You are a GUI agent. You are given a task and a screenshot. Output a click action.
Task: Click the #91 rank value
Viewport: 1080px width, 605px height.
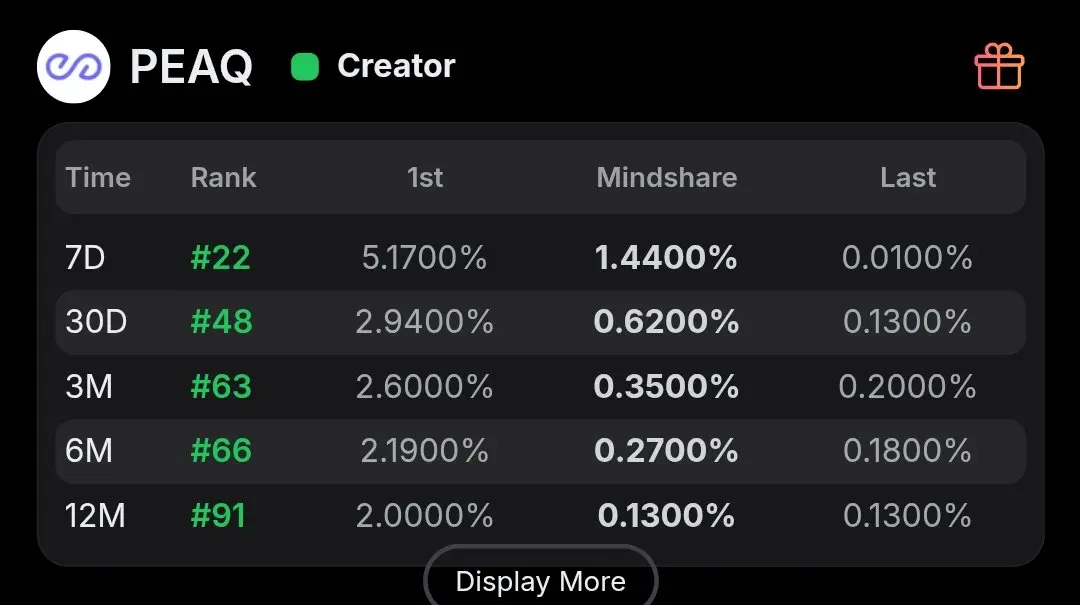click(x=218, y=515)
